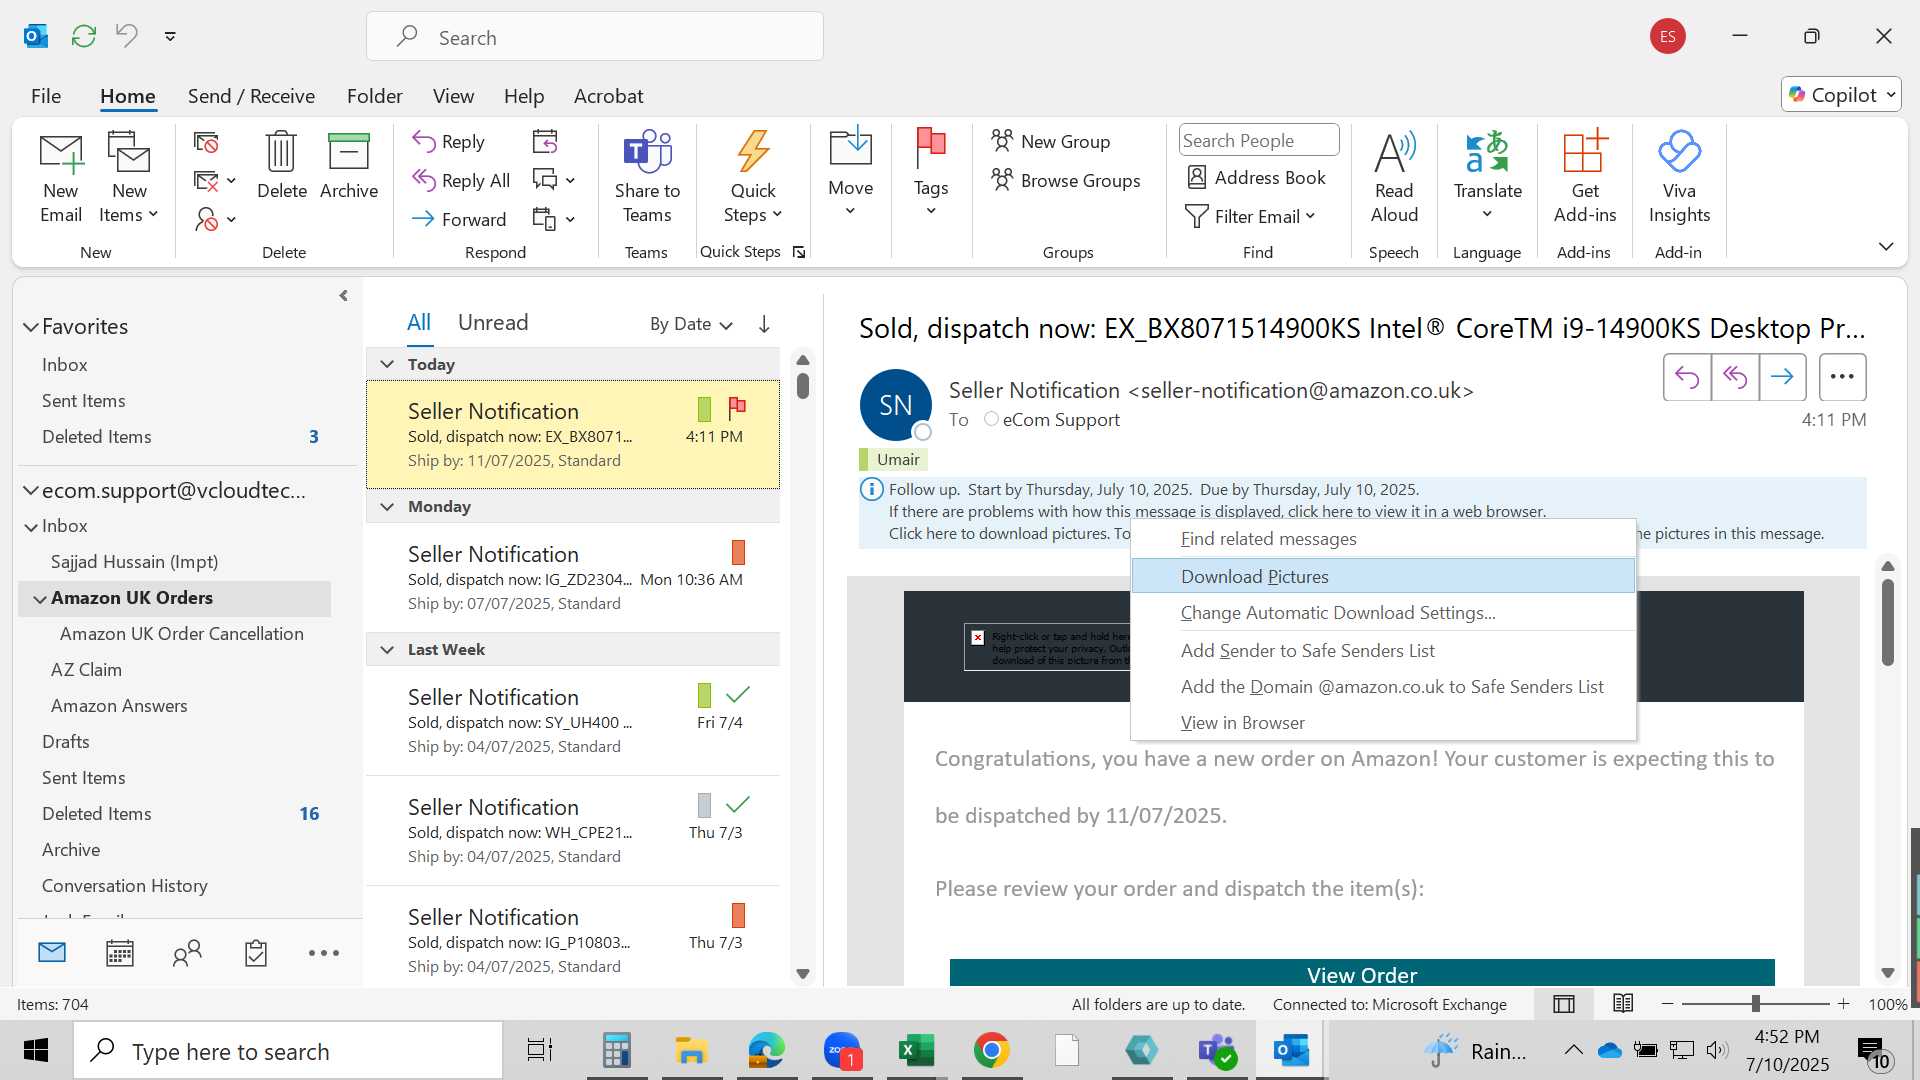Switch to the Send / Receive tab
Image resolution: width=1920 pixels, height=1080 pixels.
(251, 96)
